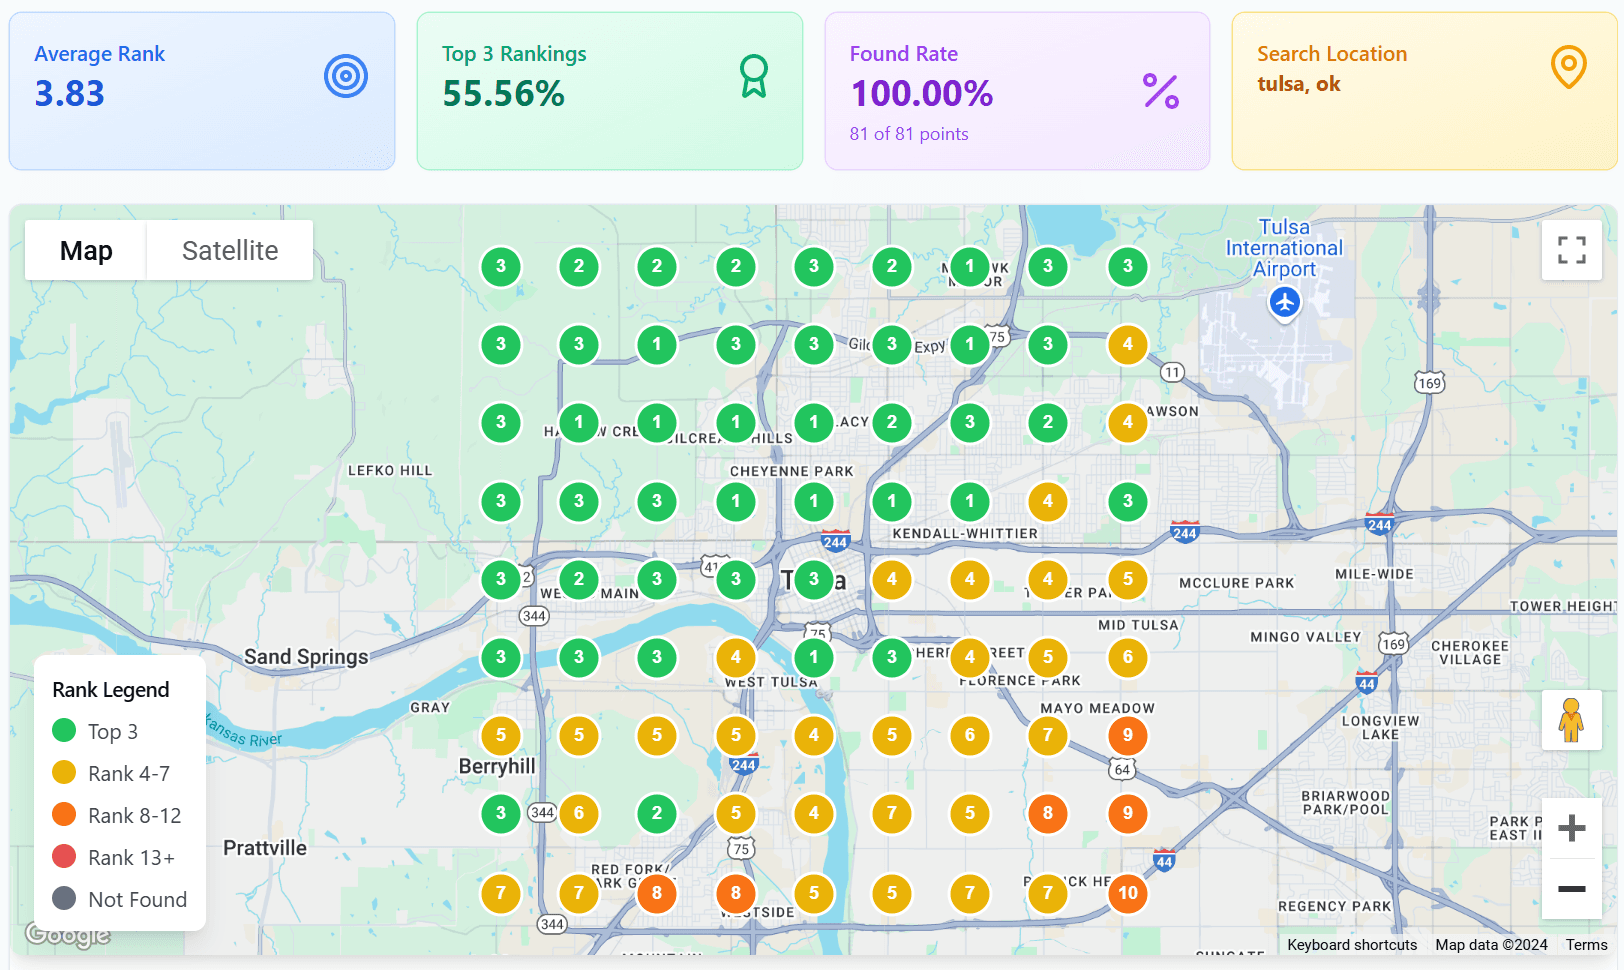Click the Rank 13+ red legend swatch

[x=64, y=856]
